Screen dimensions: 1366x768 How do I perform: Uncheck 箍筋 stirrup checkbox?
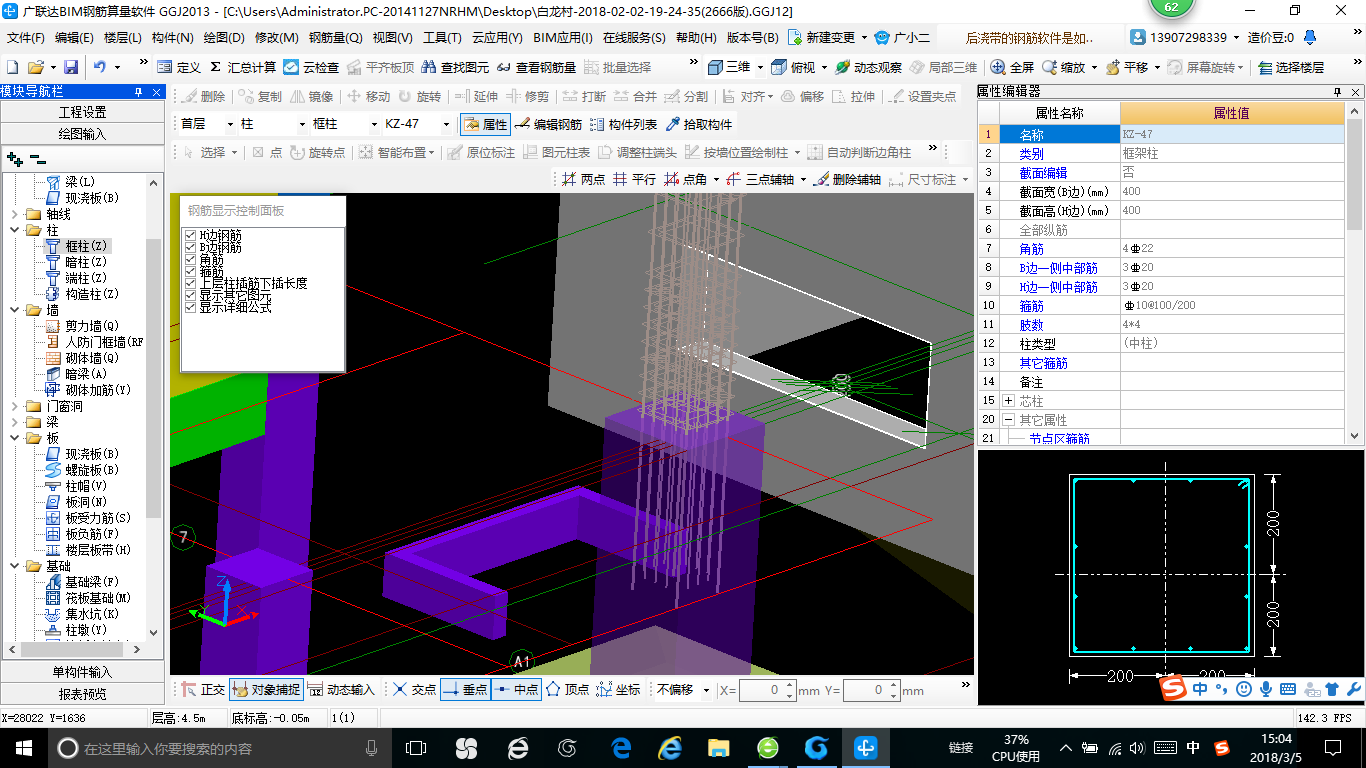pos(190,271)
